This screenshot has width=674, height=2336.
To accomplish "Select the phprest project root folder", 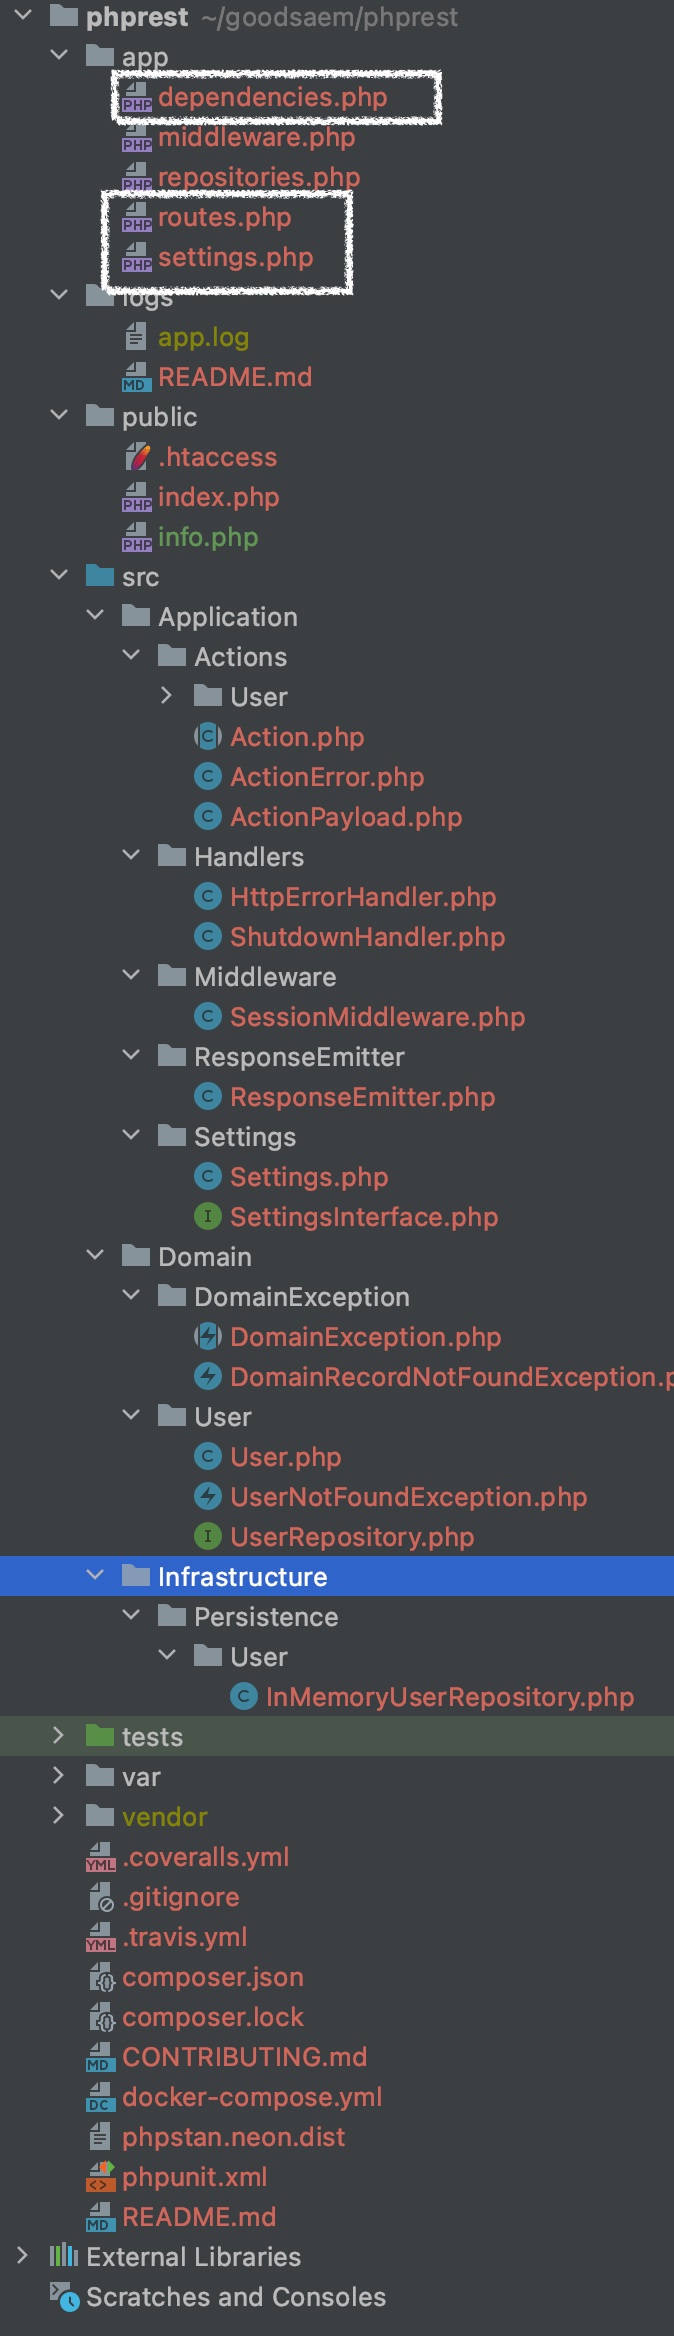I will pos(137,17).
